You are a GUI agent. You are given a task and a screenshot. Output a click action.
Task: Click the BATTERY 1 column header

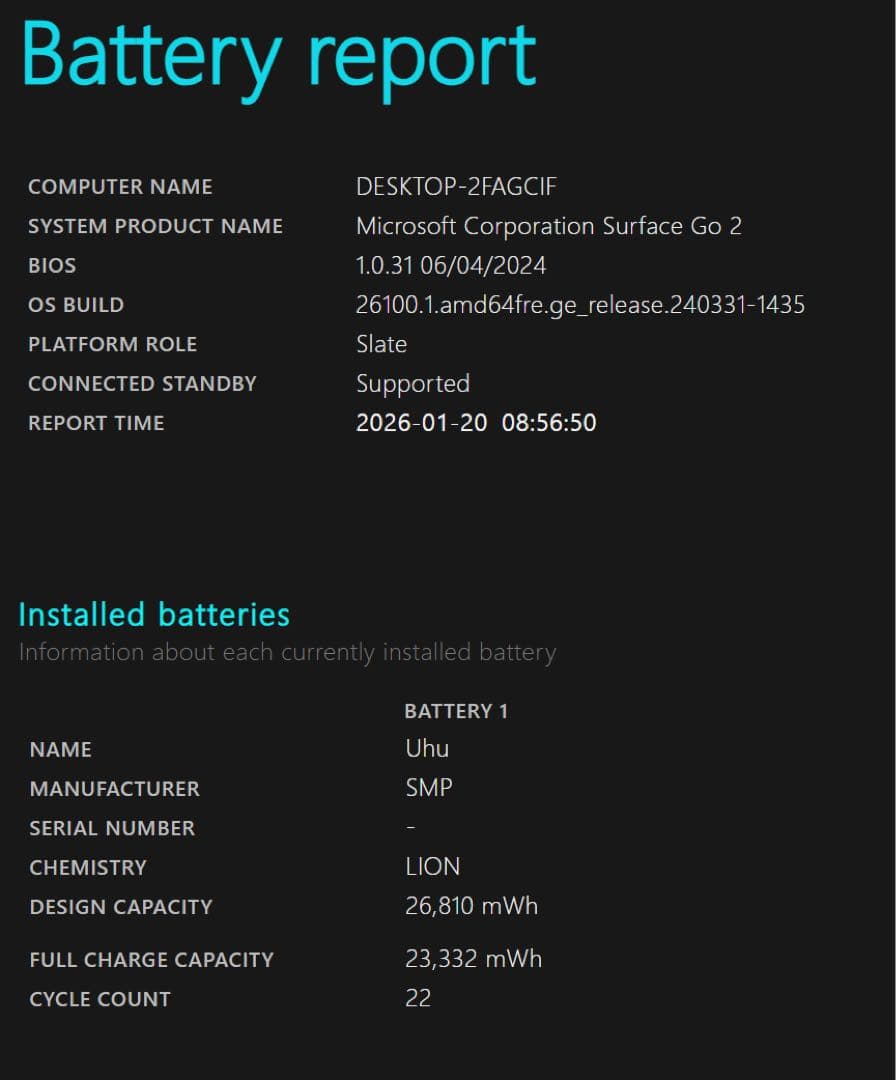tap(456, 711)
